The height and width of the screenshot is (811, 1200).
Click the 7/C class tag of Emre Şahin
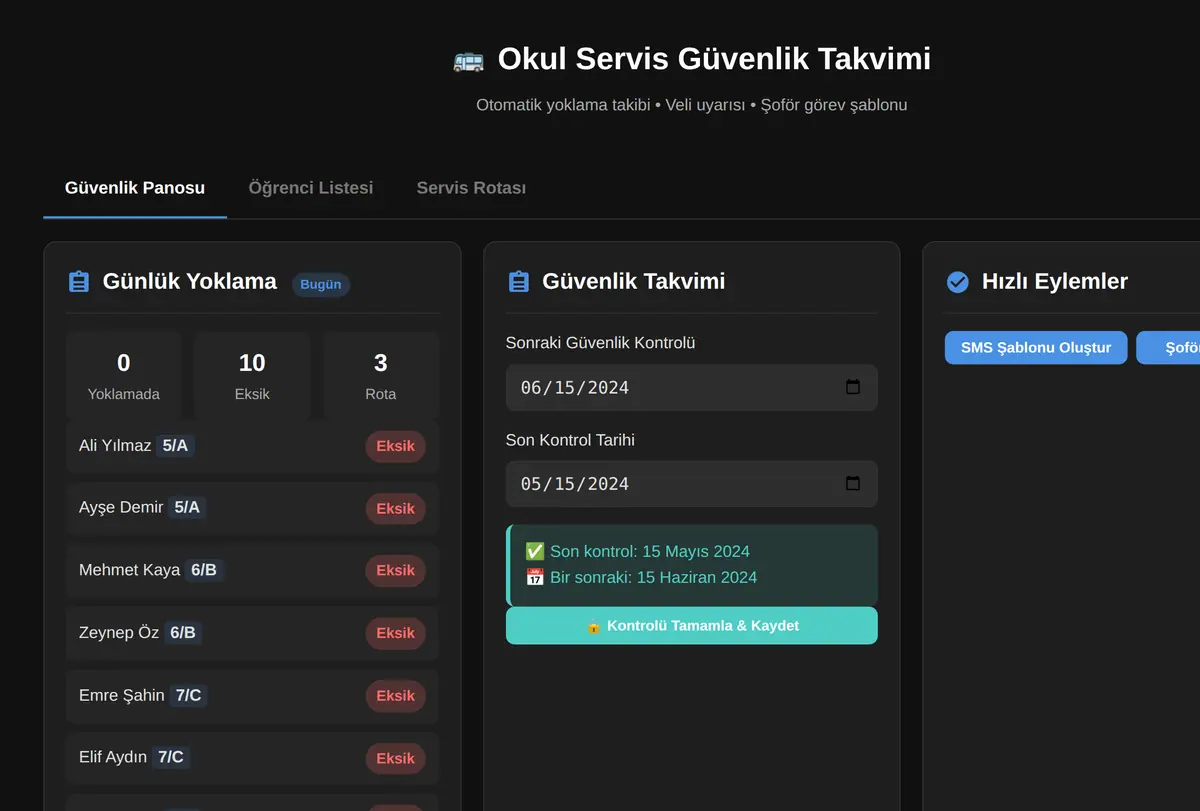[x=188, y=695]
